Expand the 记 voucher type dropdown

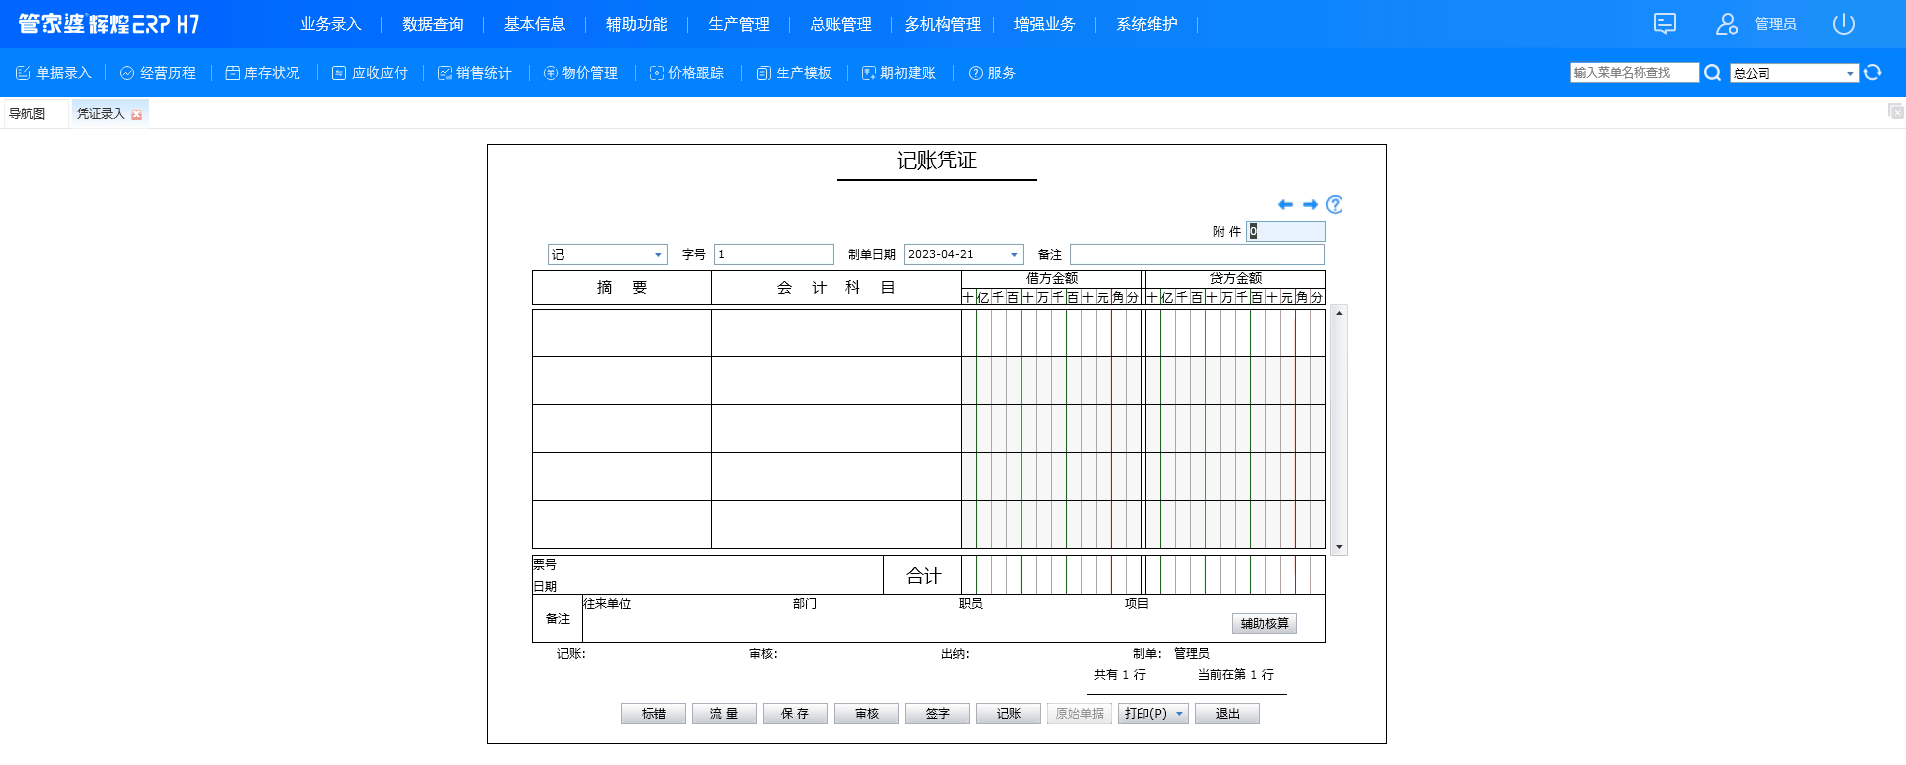pos(658,255)
